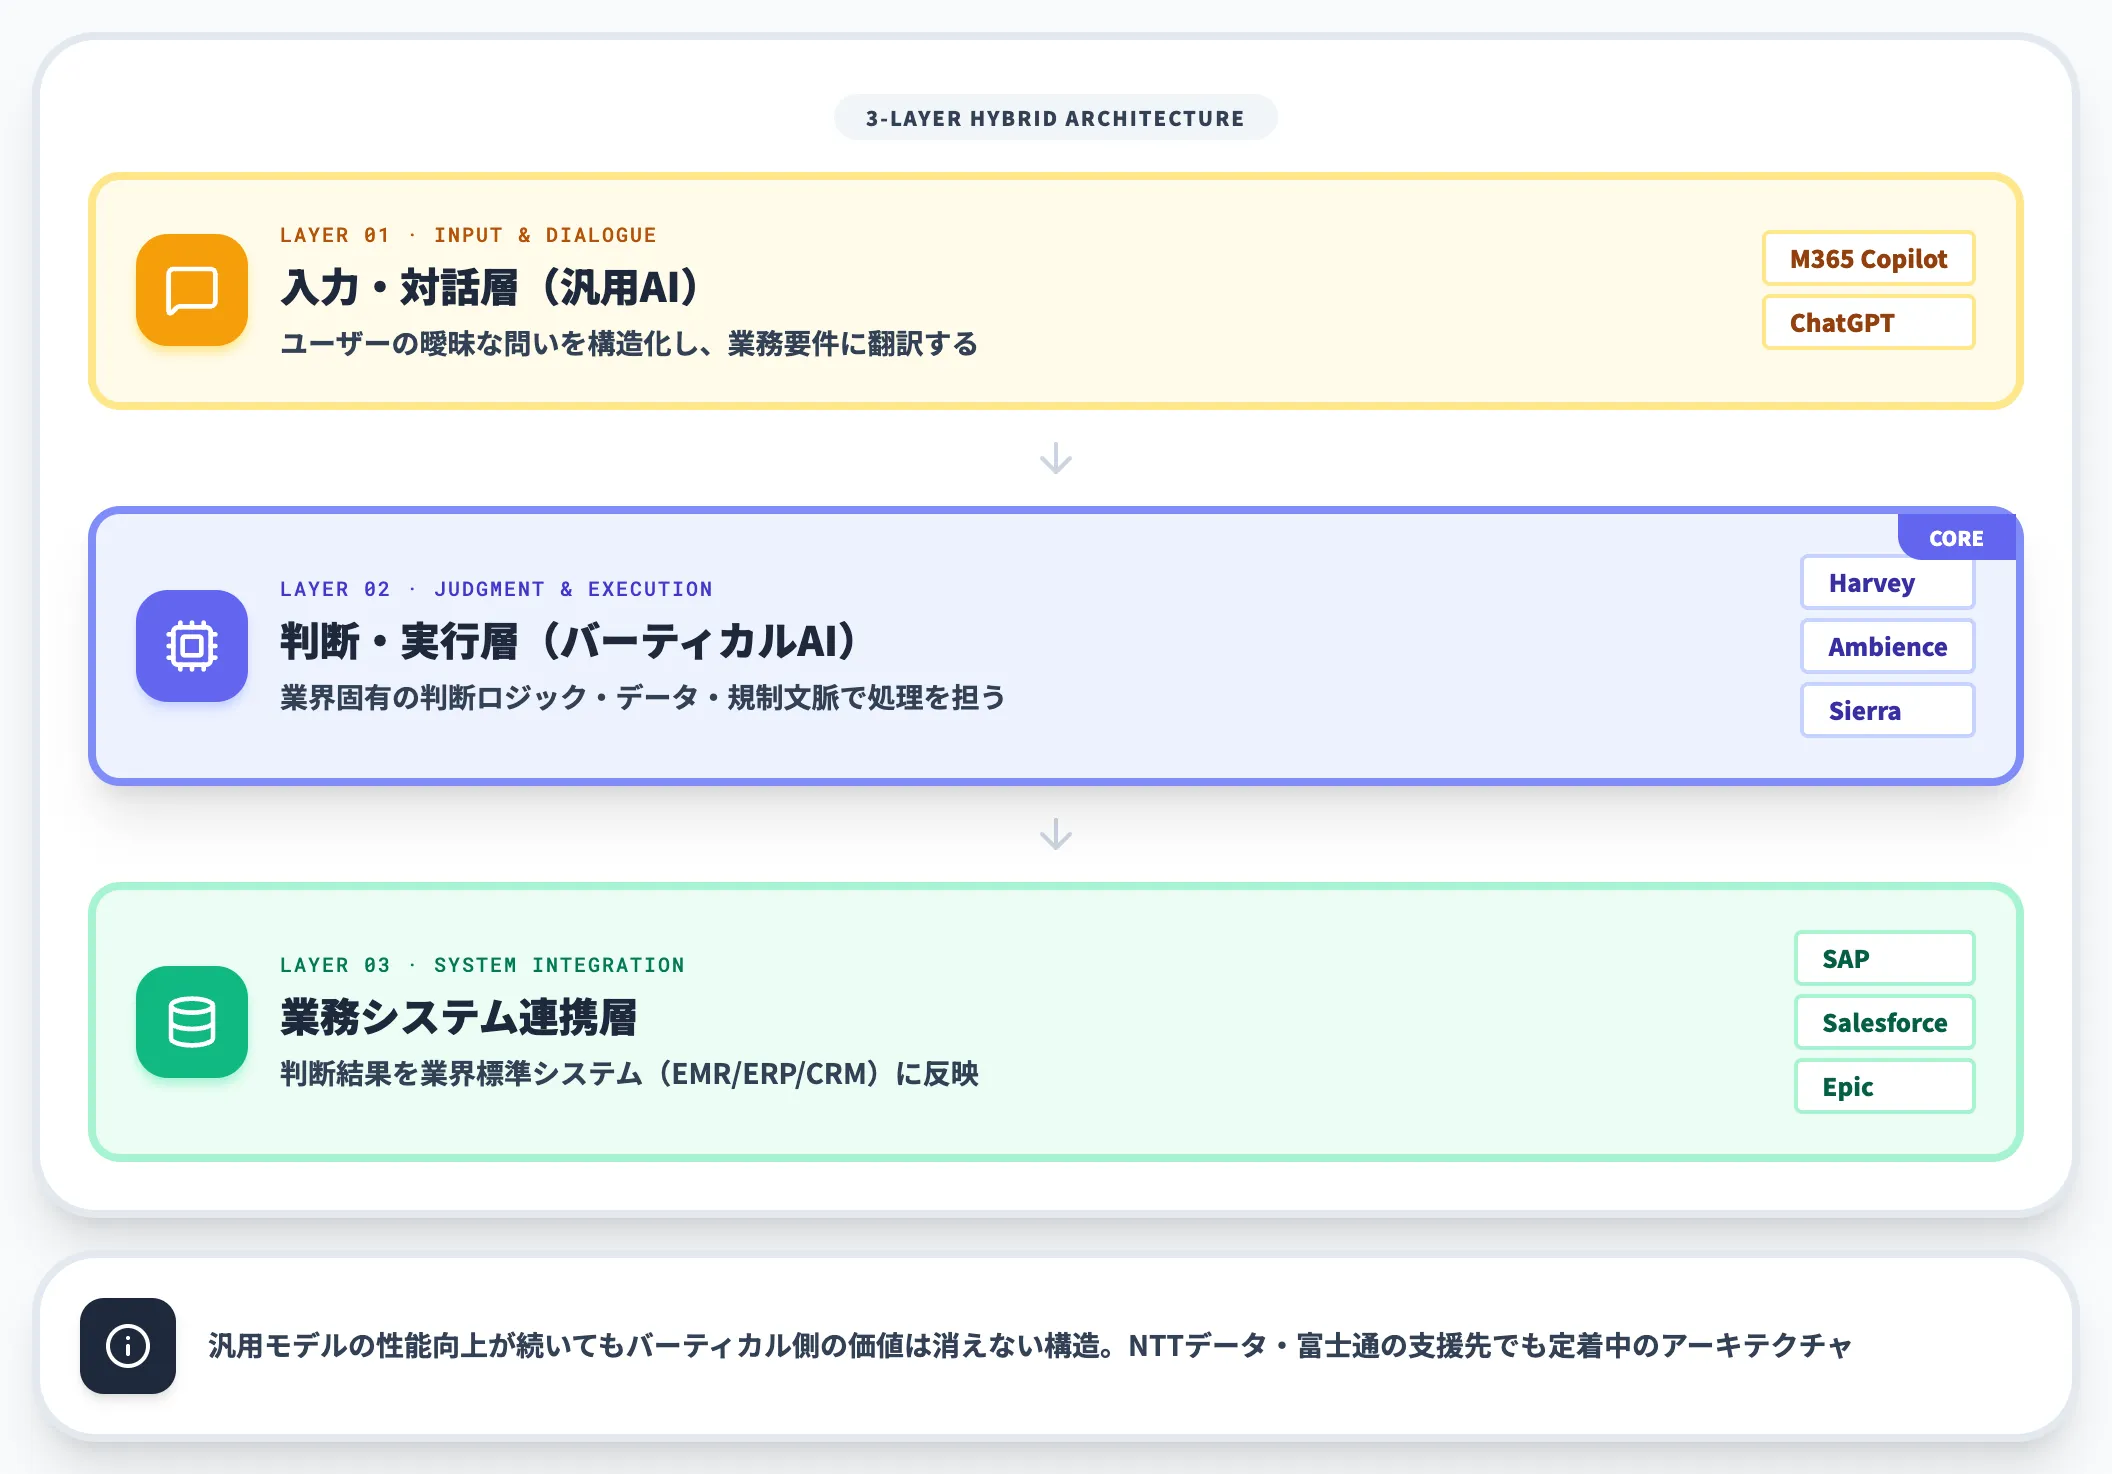The image size is (2112, 1474).
Task: Click the description 業界固有の判断ロジック・データ
Action: 643,698
